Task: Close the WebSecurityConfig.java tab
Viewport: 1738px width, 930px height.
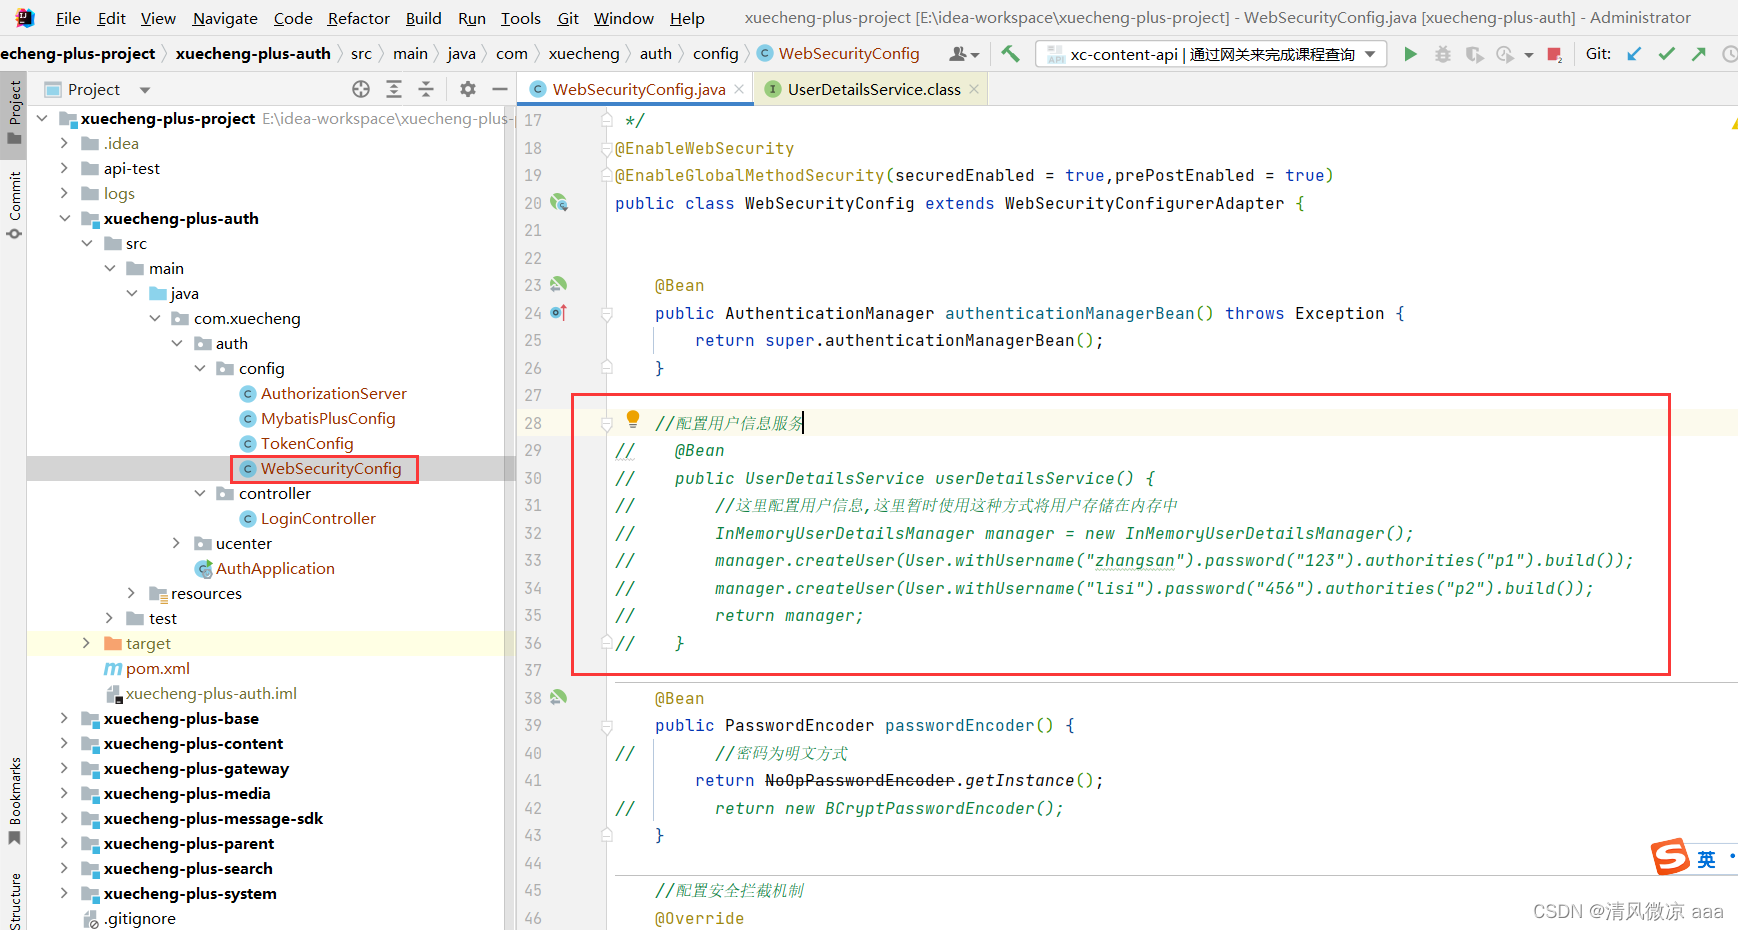Action: click(739, 89)
